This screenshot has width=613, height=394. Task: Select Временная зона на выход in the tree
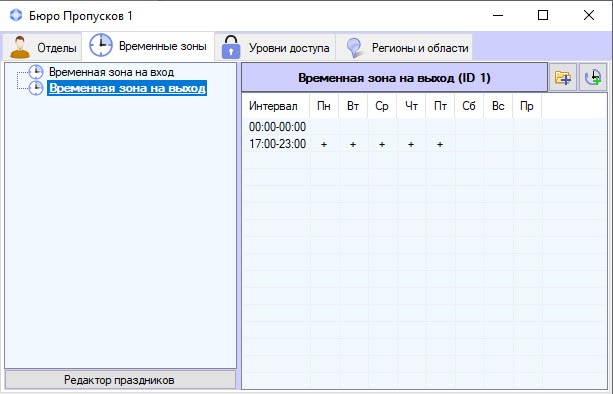(127, 88)
